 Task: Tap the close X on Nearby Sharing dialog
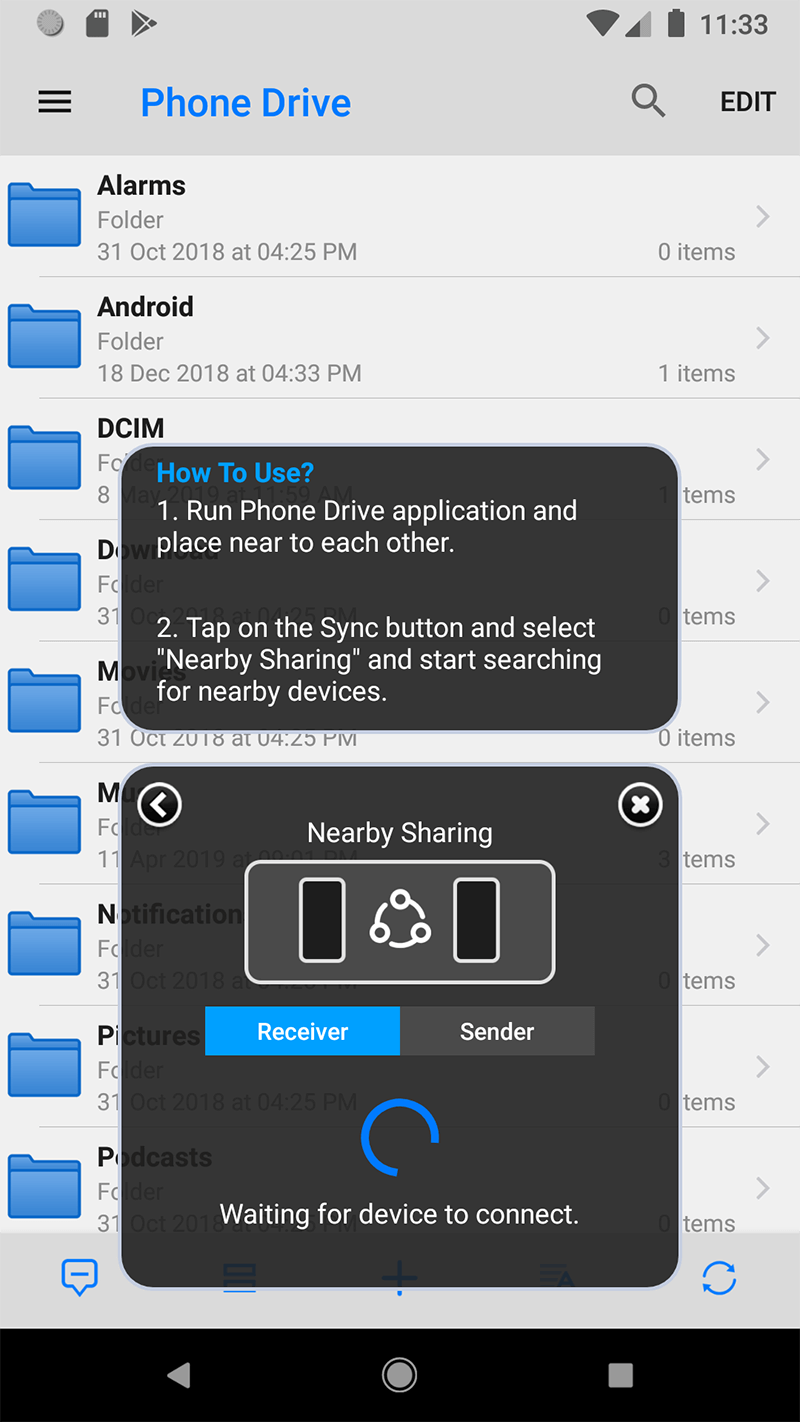[640, 804]
